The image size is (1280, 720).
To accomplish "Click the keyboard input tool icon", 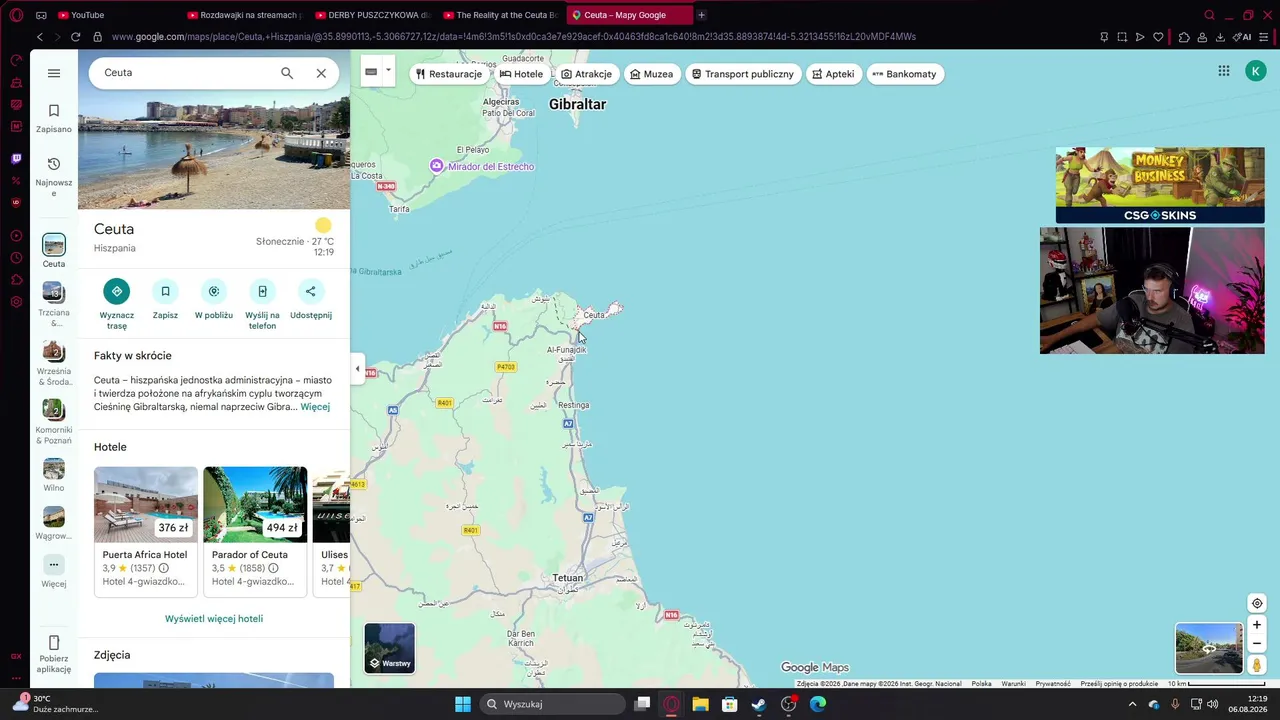I will 371,72.
